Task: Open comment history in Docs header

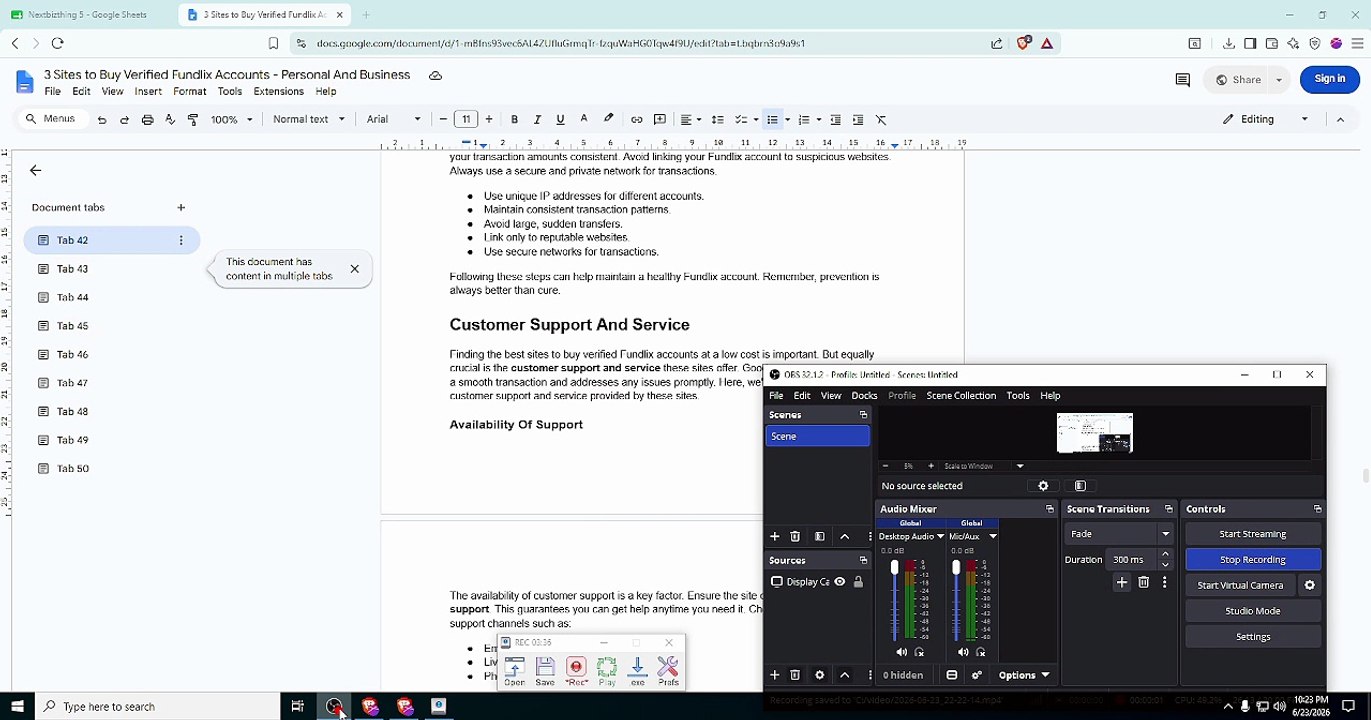Action: 1182,80
